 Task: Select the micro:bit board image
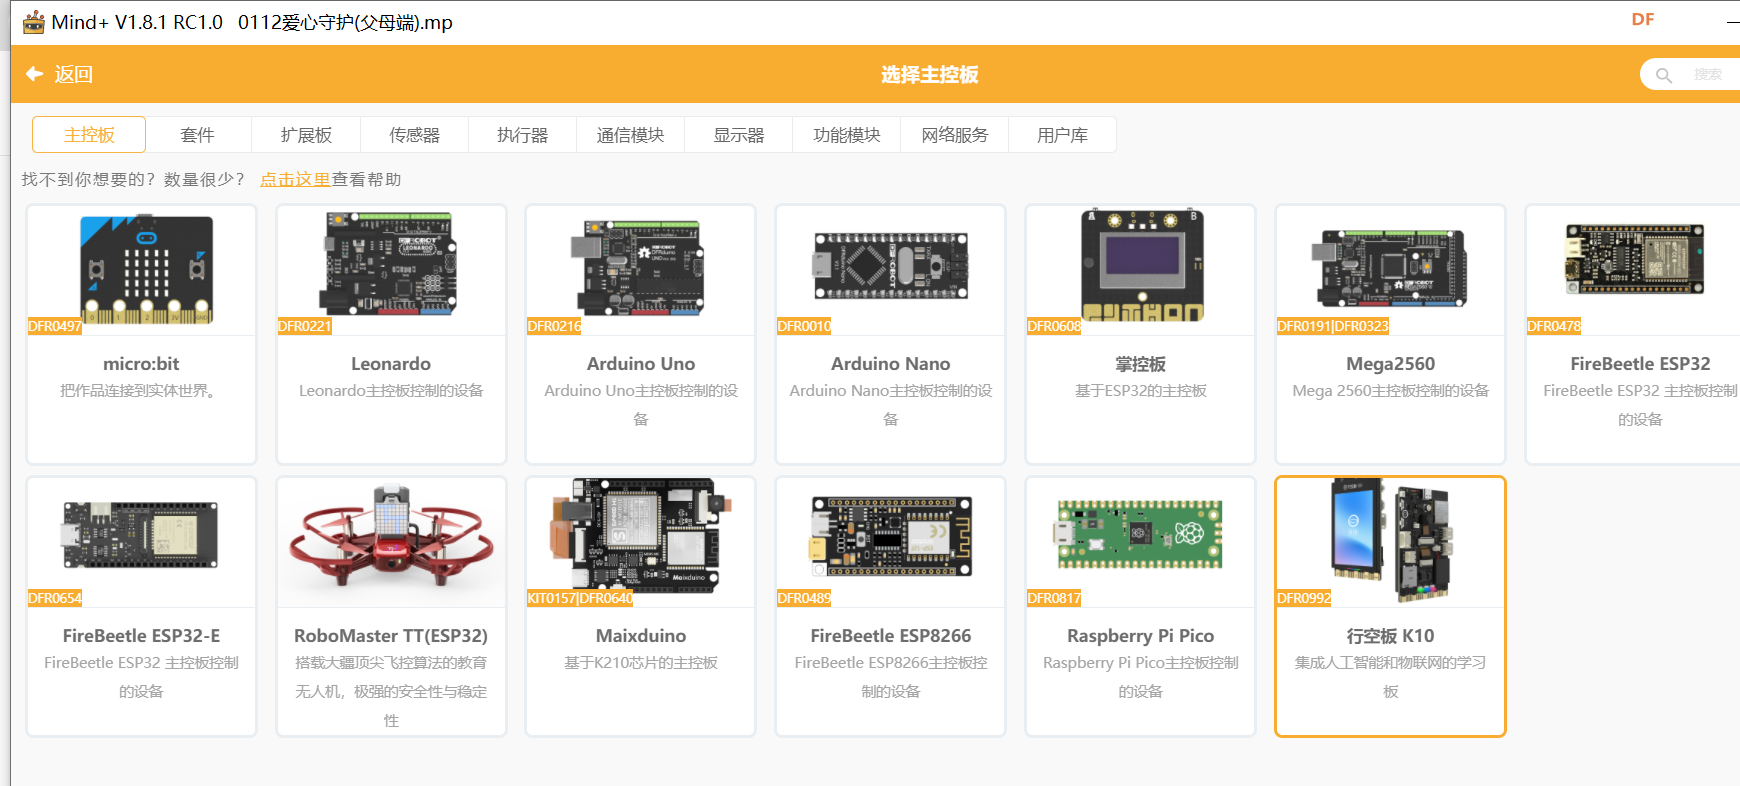(146, 269)
